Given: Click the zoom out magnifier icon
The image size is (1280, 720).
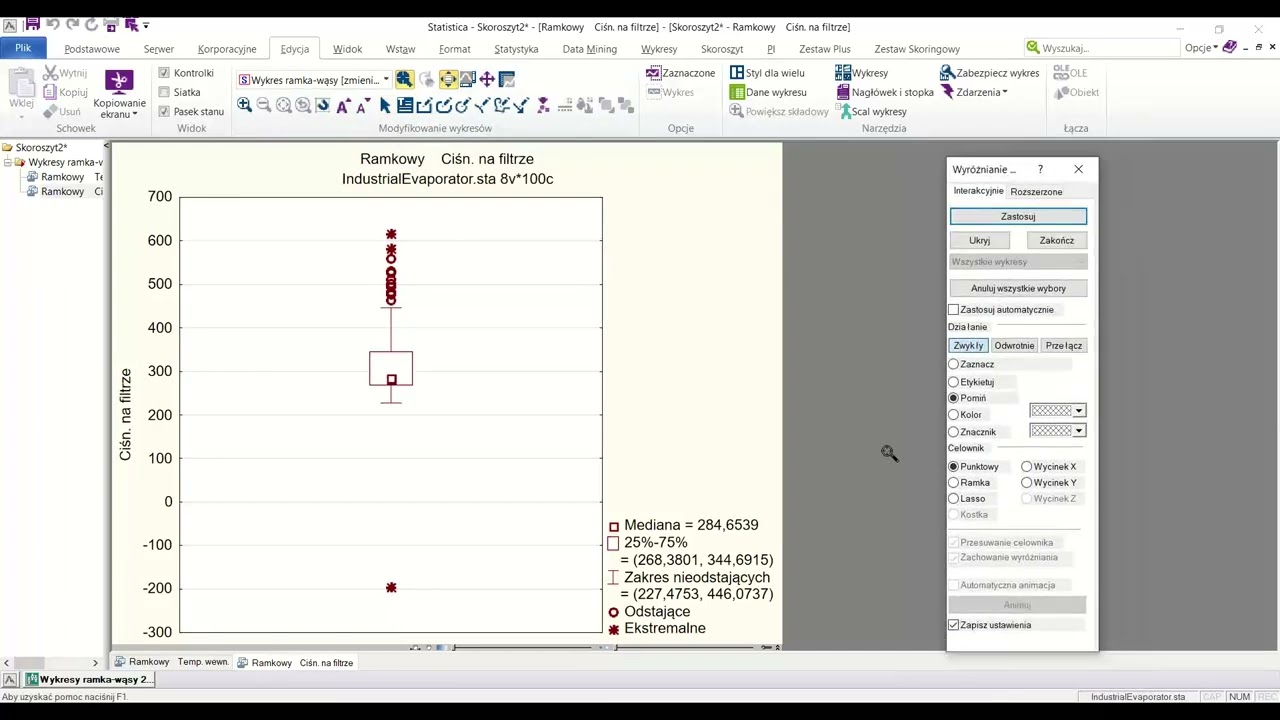Looking at the screenshot, I should pos(264,105).
